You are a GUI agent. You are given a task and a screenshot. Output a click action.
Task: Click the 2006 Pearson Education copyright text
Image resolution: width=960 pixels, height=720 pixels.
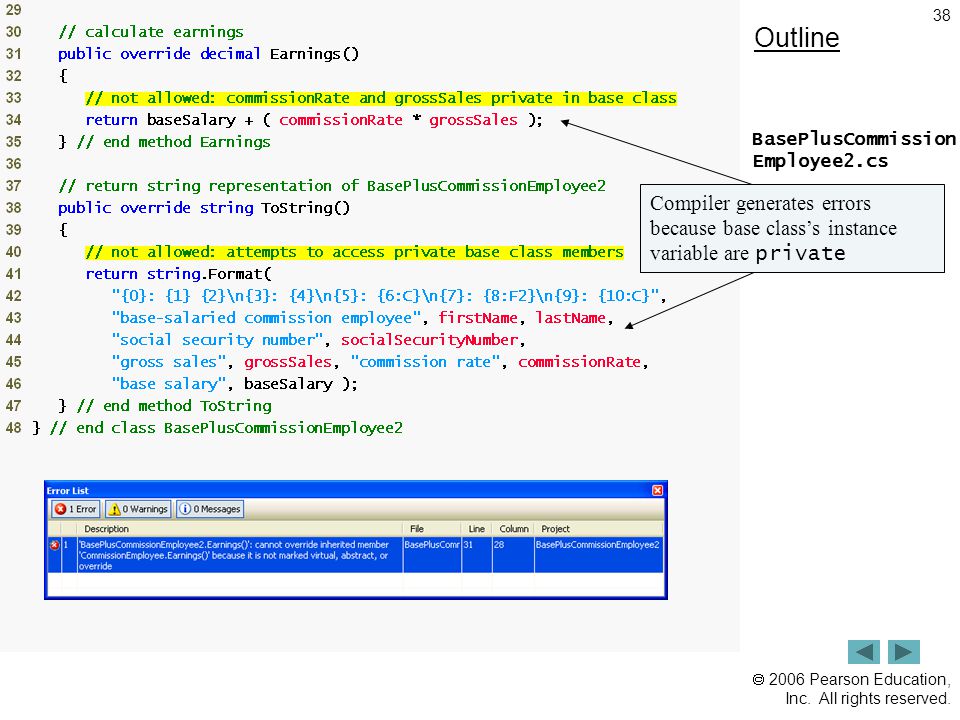[851, 689]
